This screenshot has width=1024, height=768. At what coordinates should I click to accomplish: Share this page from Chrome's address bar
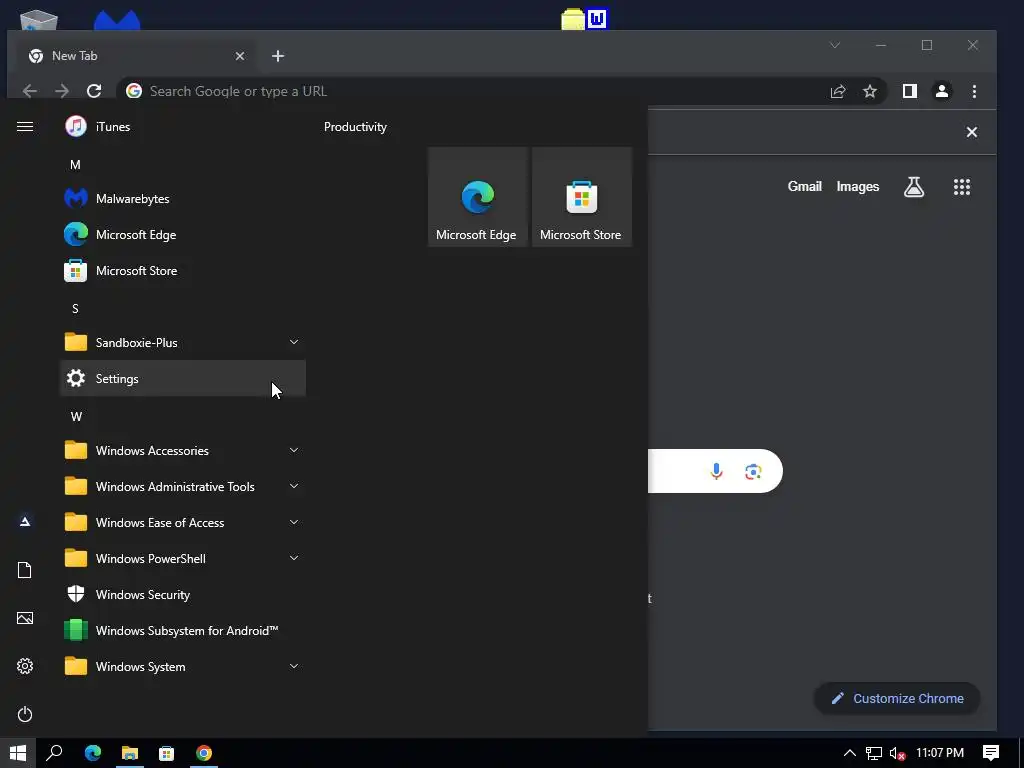click(838, 91)
